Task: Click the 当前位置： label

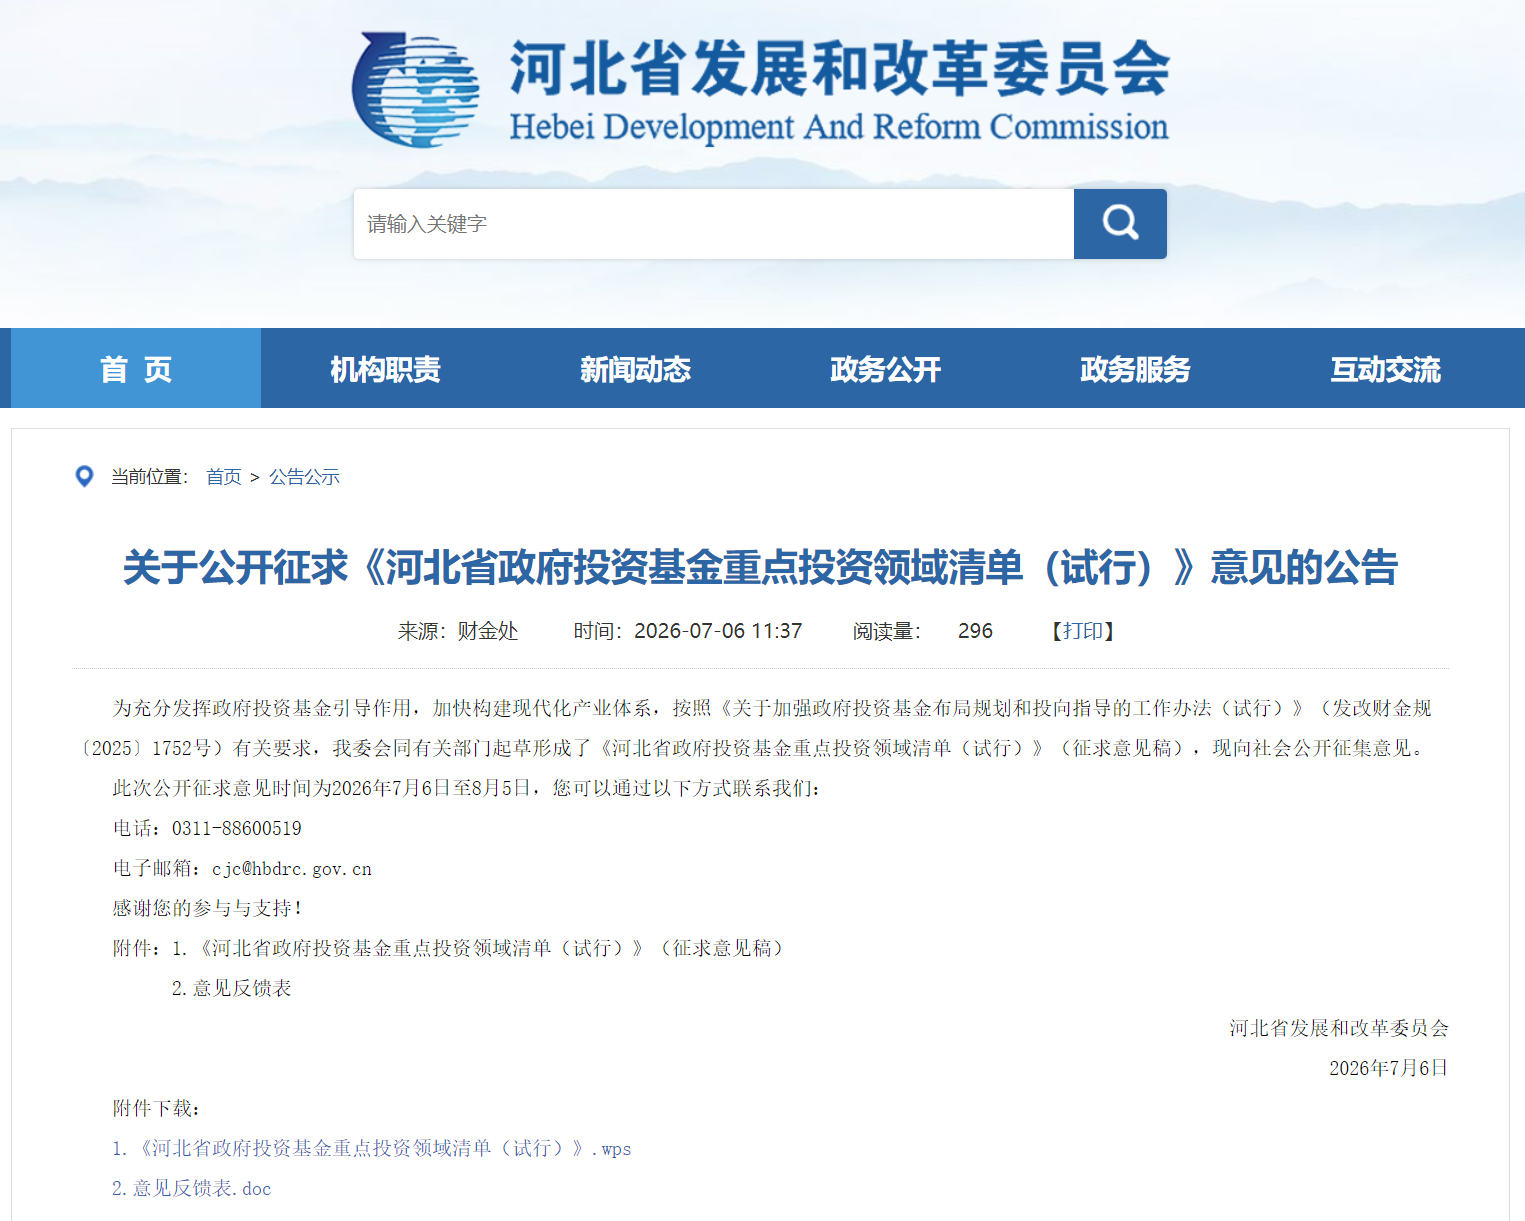Action: [x=150, y=477]
